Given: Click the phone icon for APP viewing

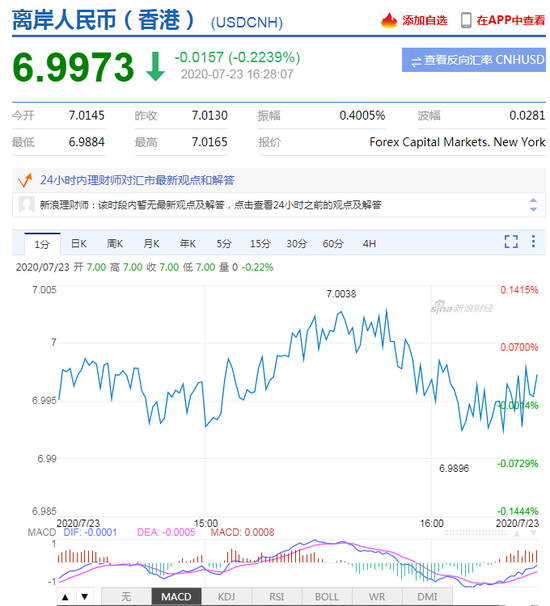Looking at the screenshot, I should 466,20.
